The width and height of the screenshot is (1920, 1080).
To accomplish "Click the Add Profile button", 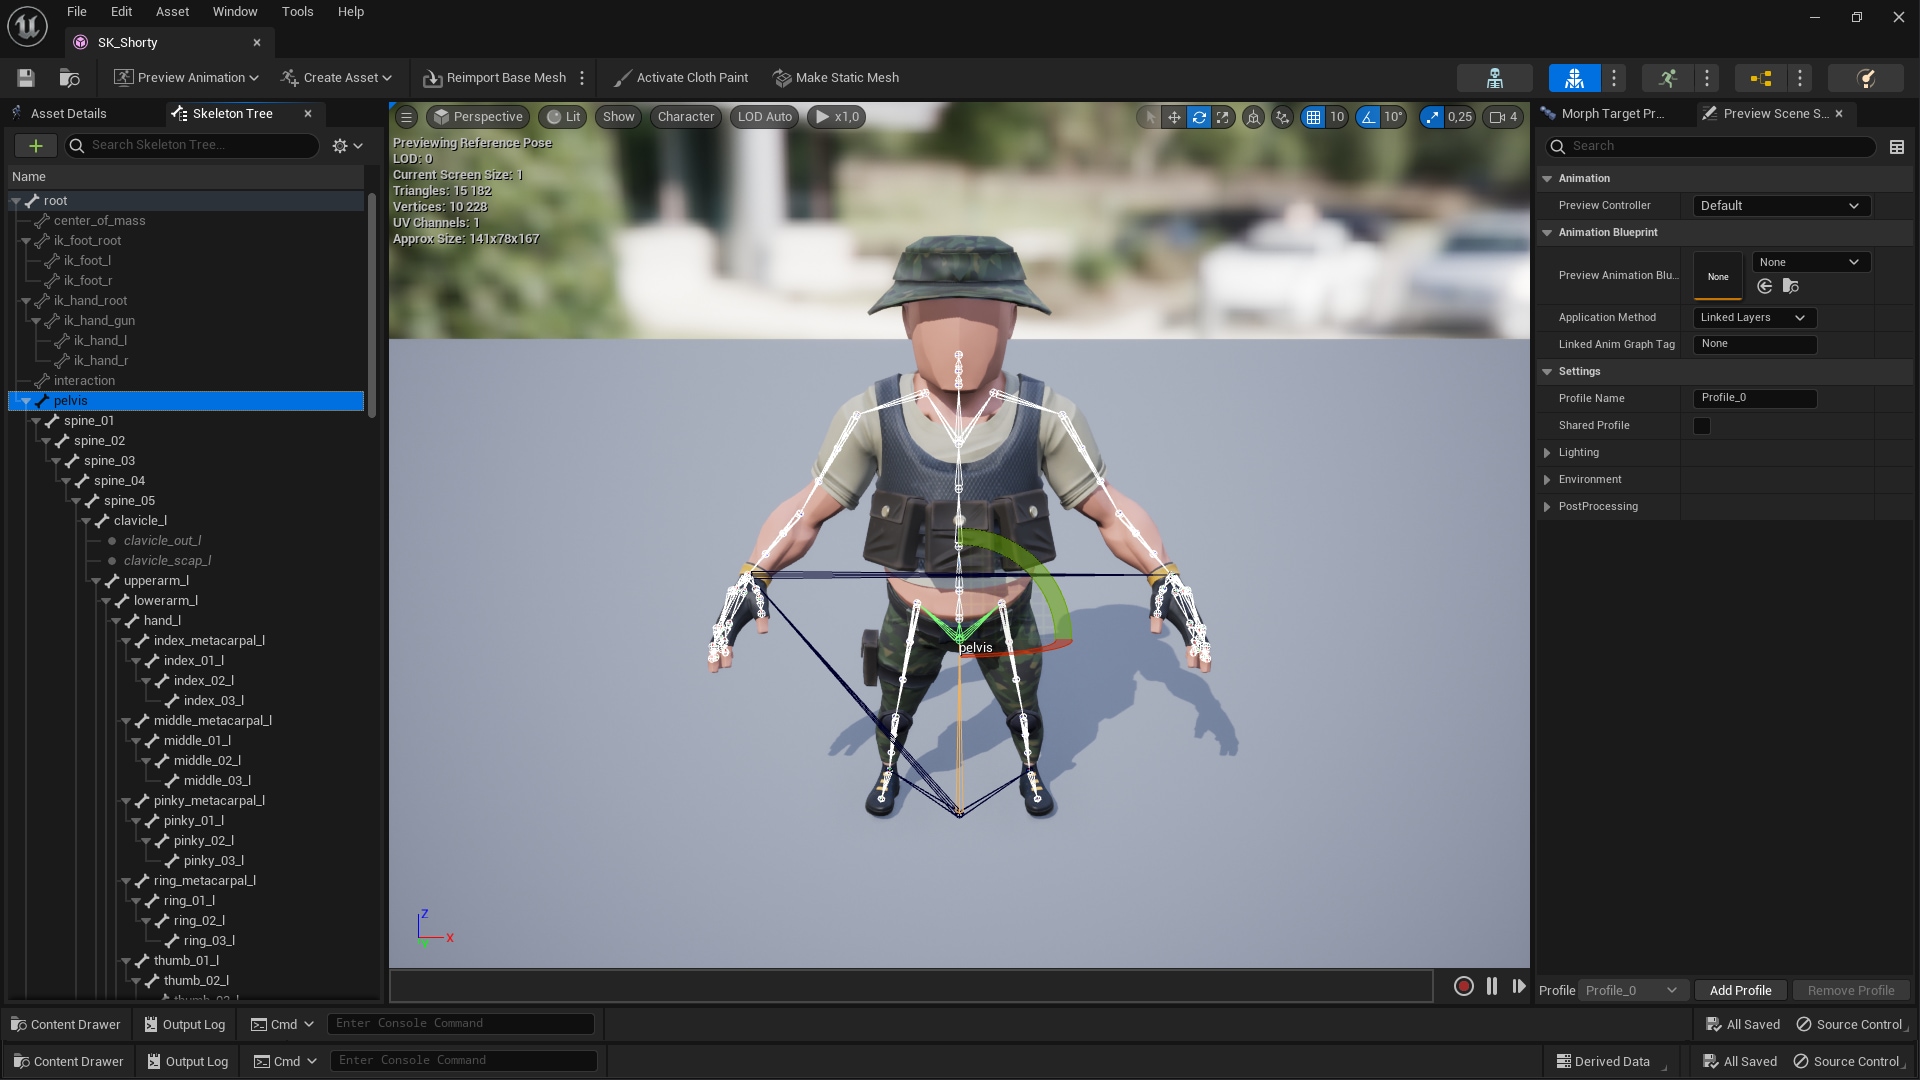I will coord(1740,990).
